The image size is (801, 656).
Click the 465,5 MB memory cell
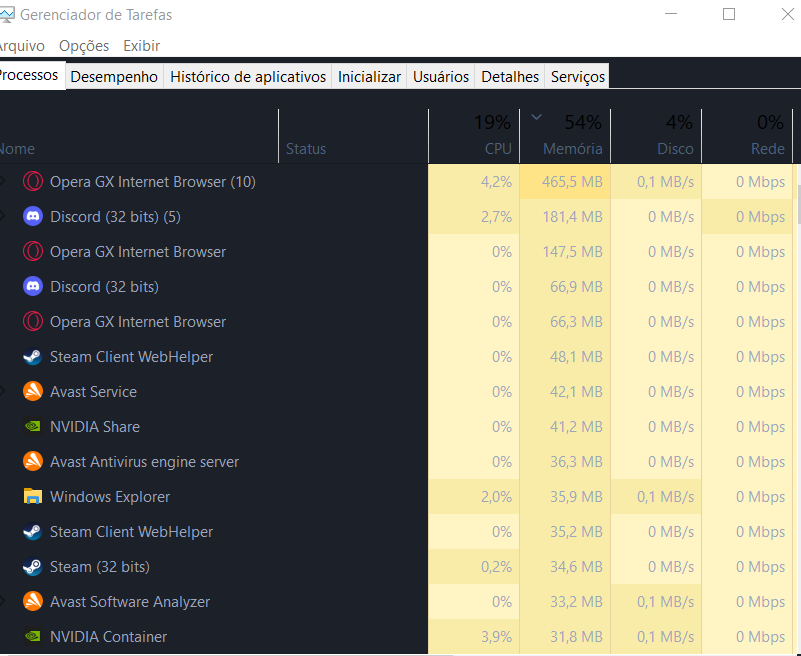[565, 181]
